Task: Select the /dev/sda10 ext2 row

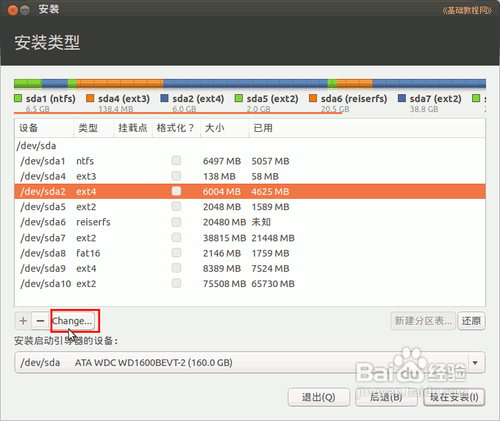Action: (x=250, y=284)
